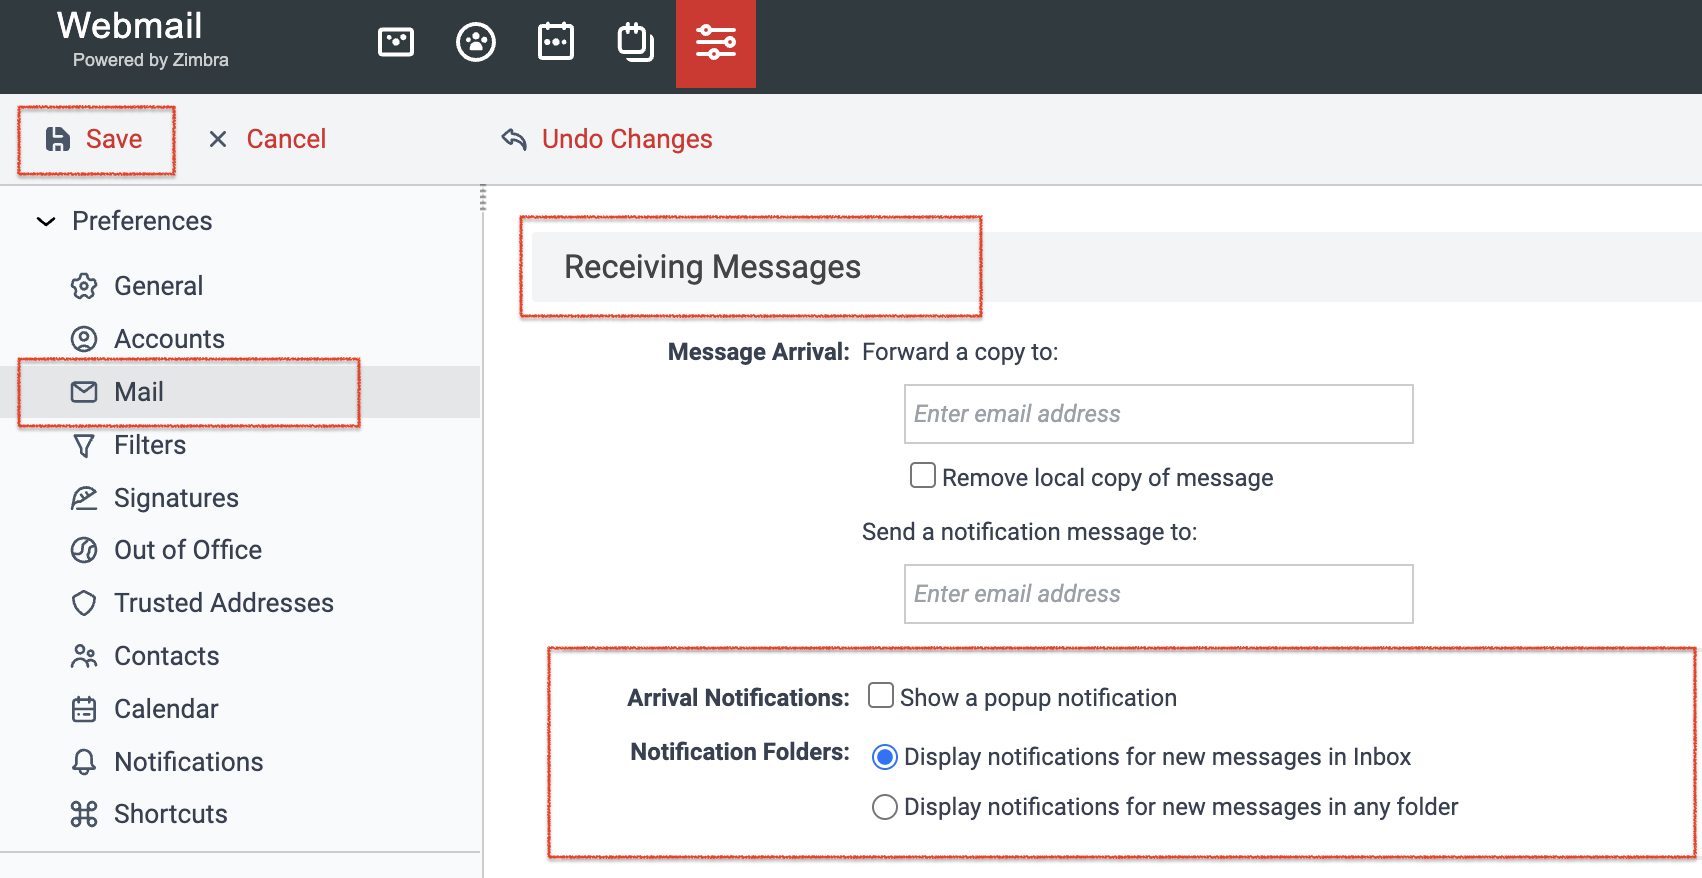Click the Message Arrival label
1702x878 pixels.
(x=758, y=352)
